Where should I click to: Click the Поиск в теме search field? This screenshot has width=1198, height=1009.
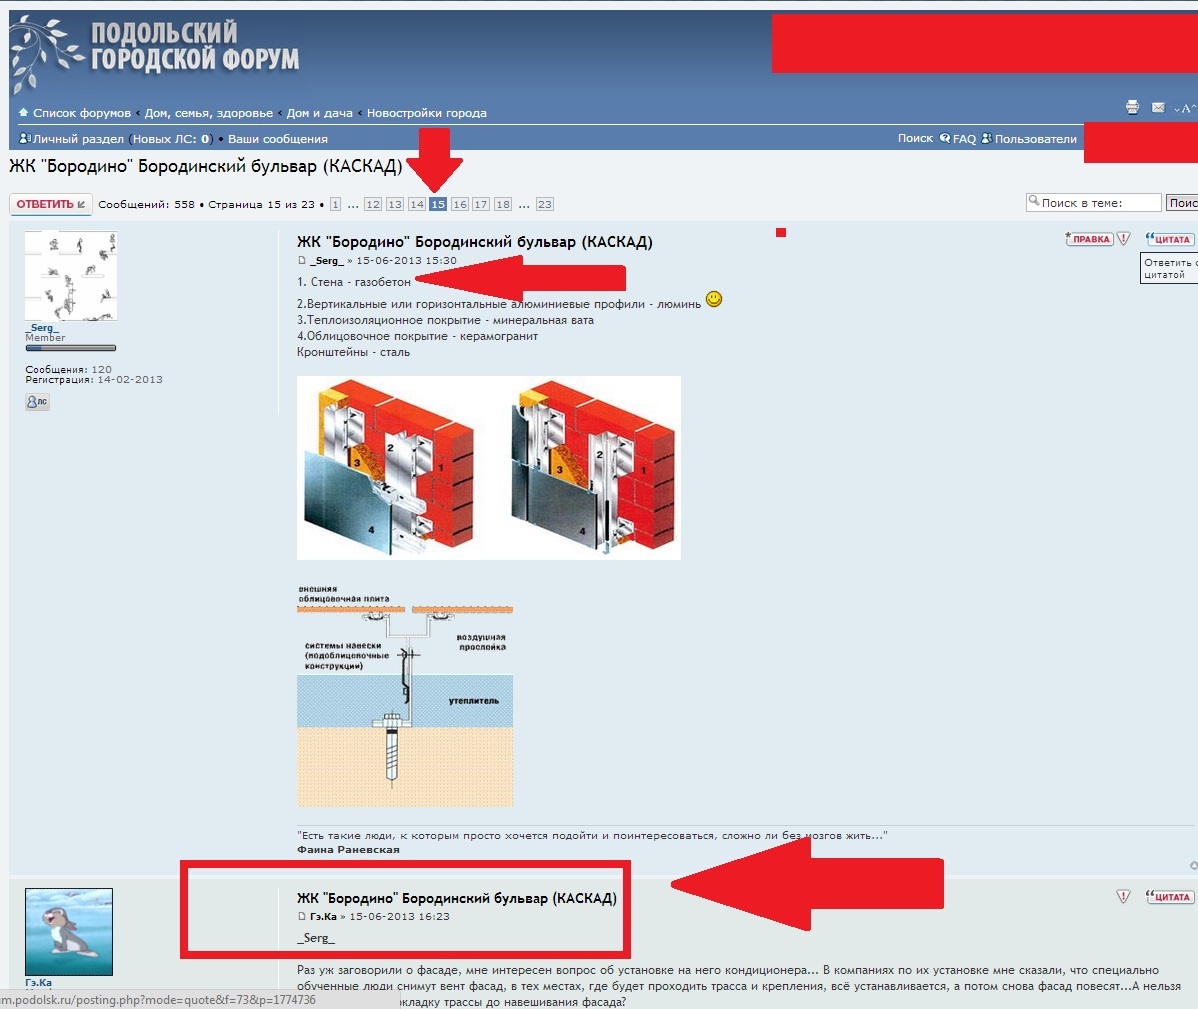pyautogui.click(x=1099, y=203)
